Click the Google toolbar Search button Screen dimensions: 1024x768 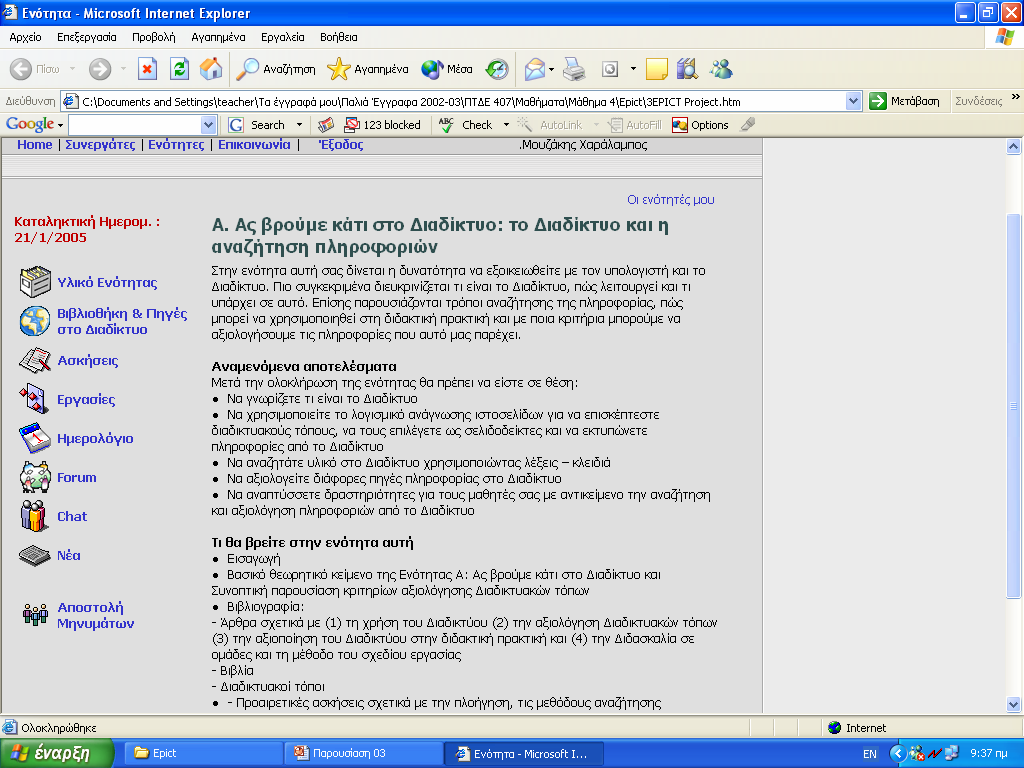click(x=258, y=125)
